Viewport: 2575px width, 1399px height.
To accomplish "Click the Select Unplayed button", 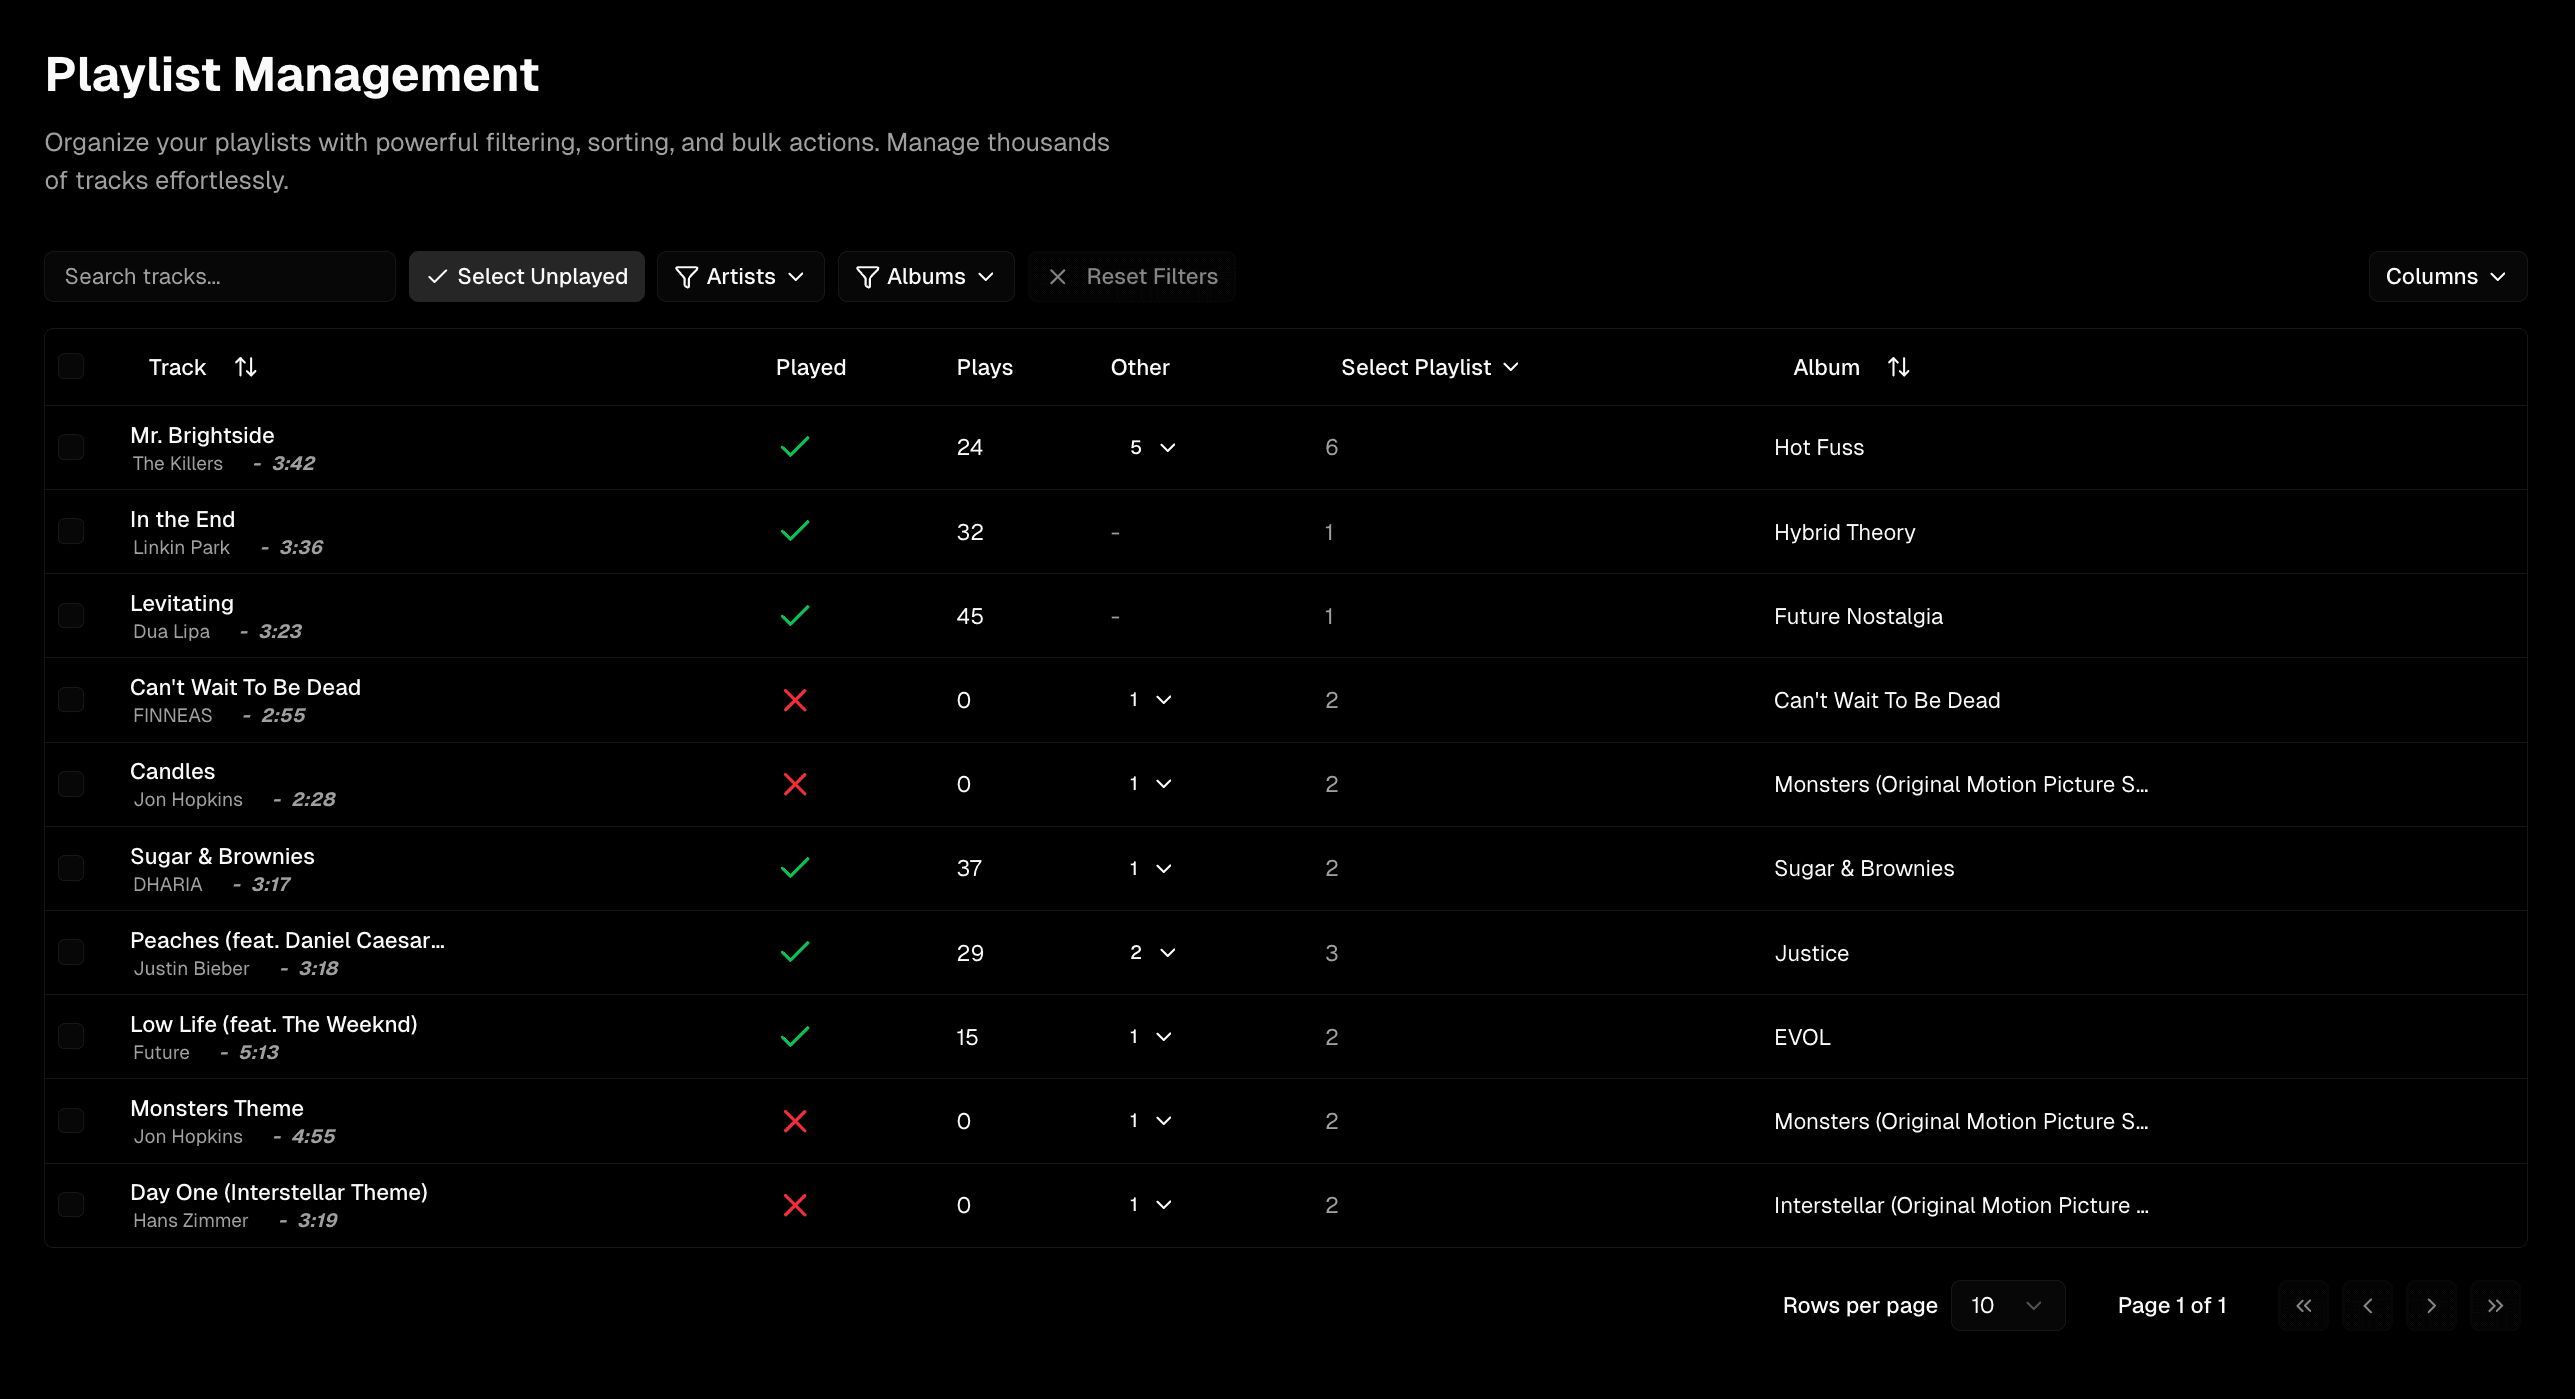I will tap(527, 277).
